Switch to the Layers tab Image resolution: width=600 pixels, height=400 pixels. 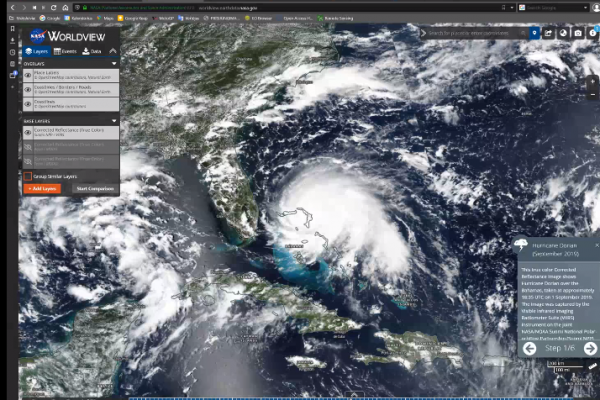click(x=37, y=51)
